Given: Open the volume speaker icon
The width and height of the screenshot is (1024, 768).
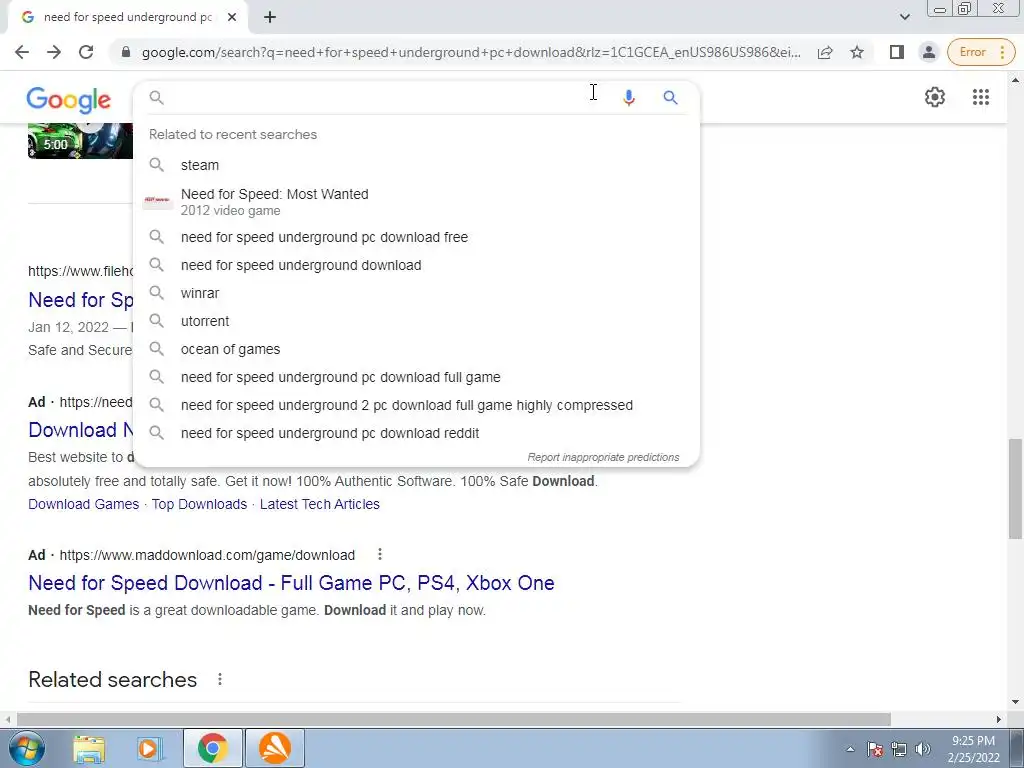Looking at the screenshot, I should pyautogui.click(x=922, y=749).
